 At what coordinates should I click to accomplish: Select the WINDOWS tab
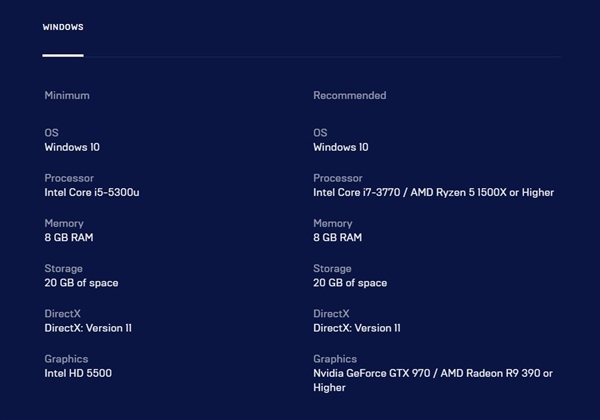[63, 27]
